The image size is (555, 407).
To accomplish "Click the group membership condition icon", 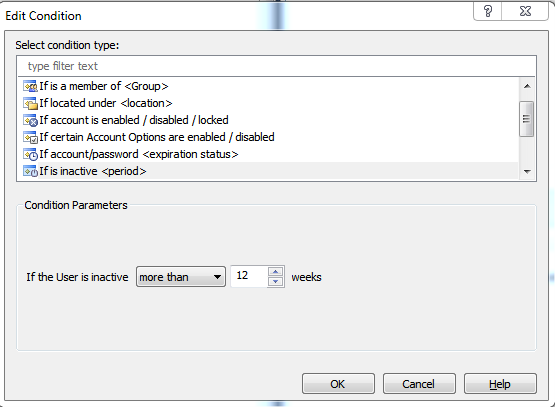I will tap(30, 86).
